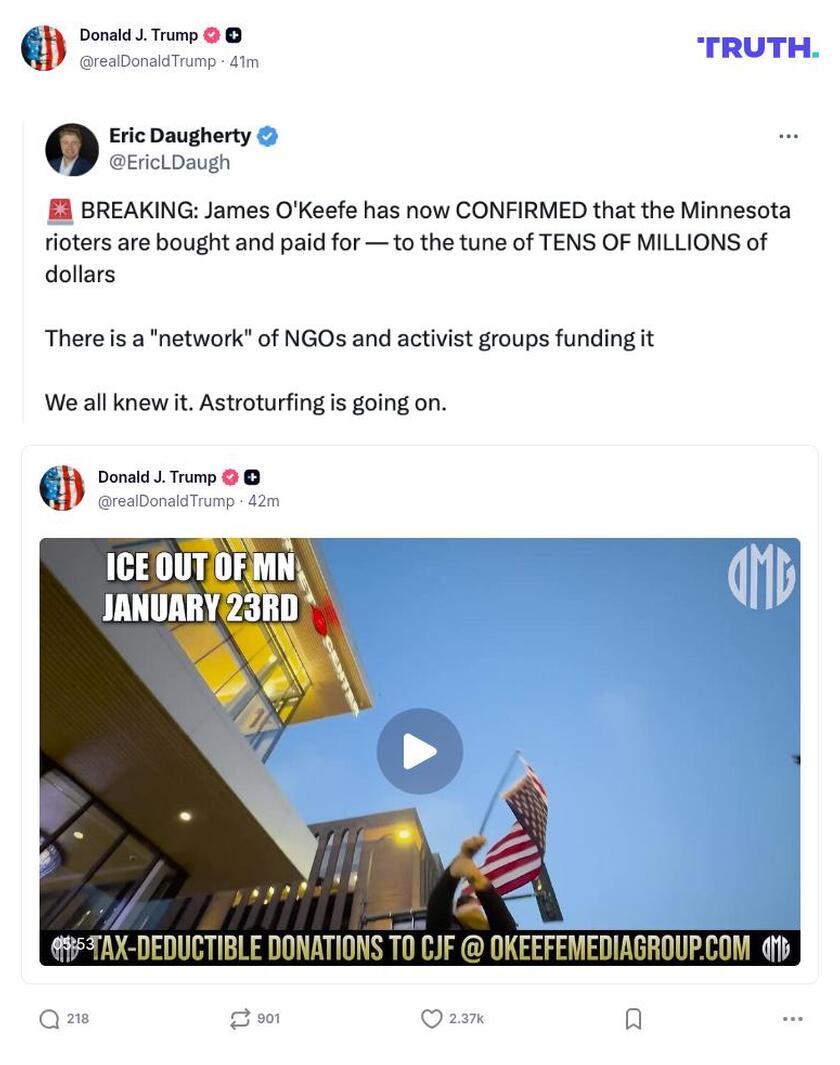Like the post with the heart icon

pos(431,1019)
